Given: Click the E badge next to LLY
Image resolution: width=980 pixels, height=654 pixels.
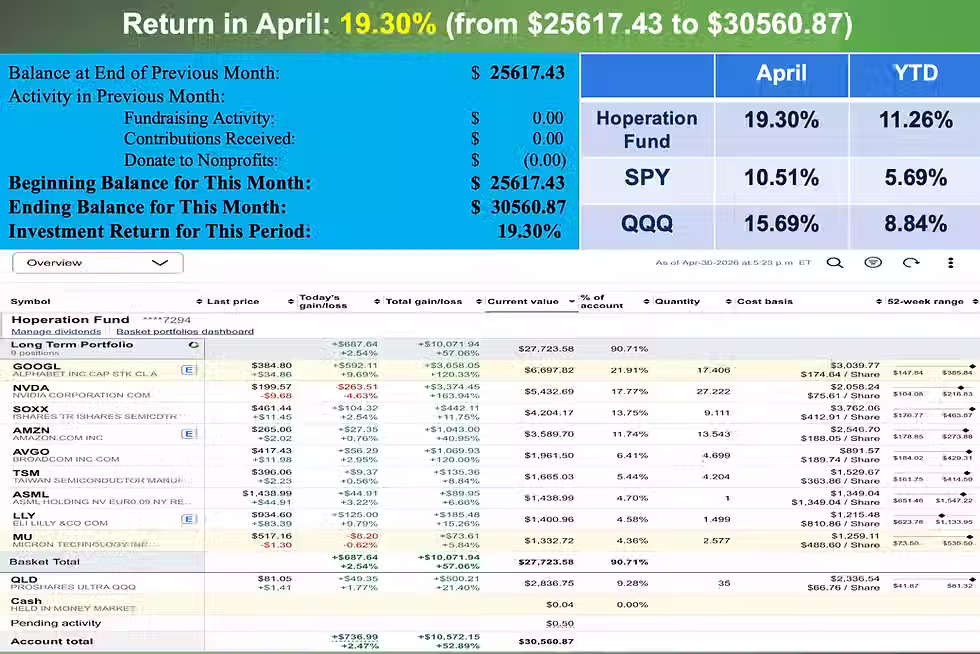Looking at the screenshot, I should 188,519.
